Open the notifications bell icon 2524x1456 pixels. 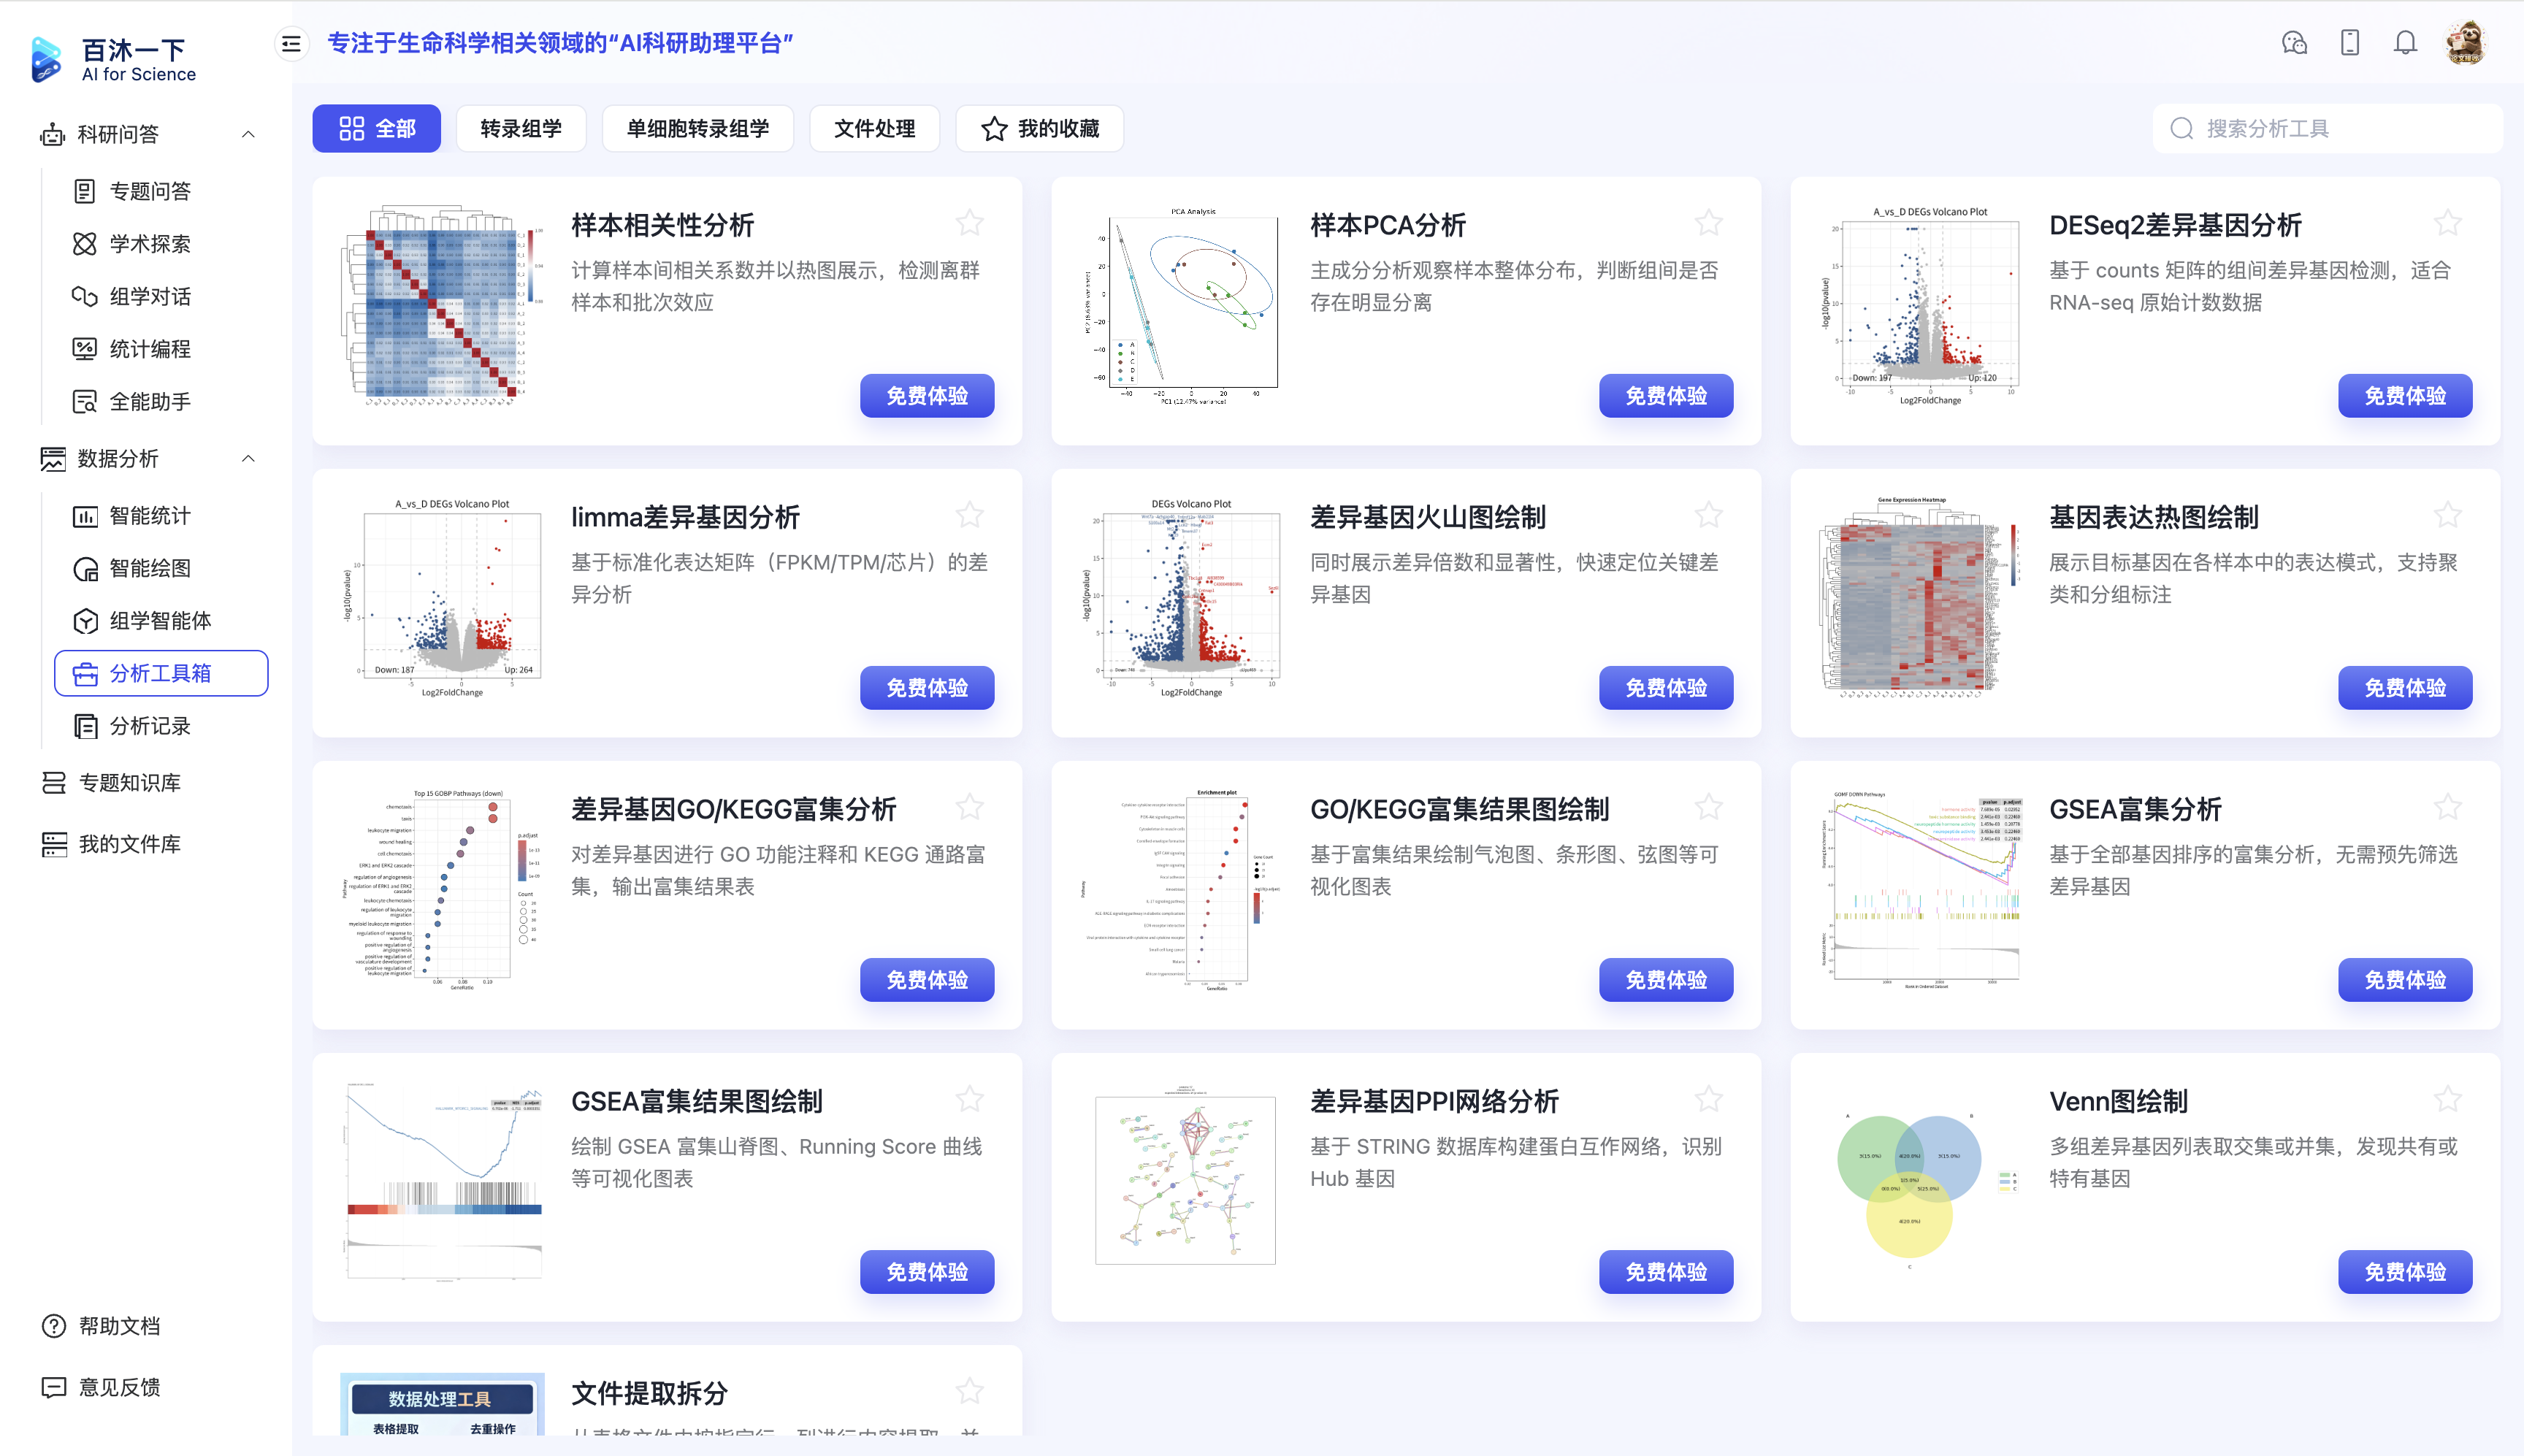pyautogui.click(x=2405, y=43)
